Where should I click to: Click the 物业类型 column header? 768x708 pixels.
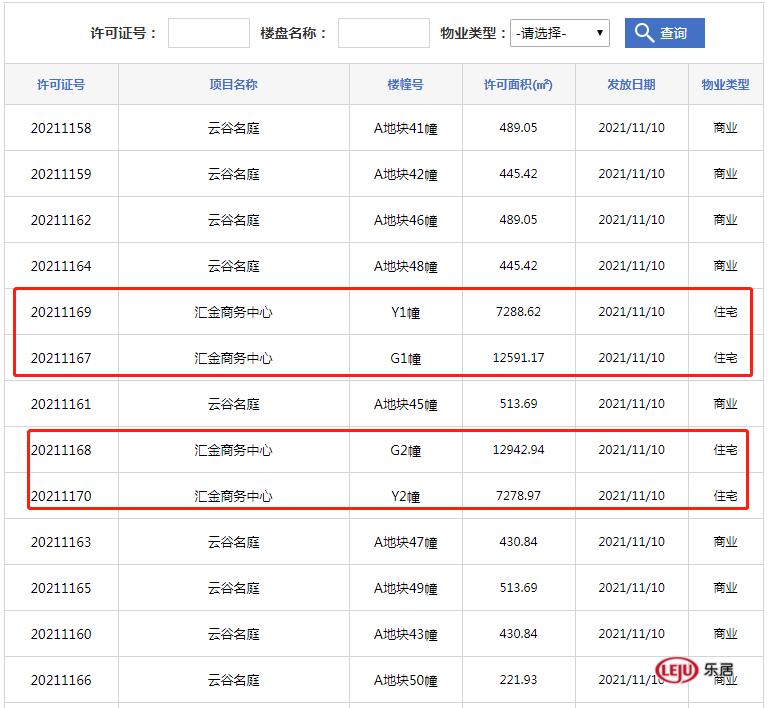click(x=725, y=84)
